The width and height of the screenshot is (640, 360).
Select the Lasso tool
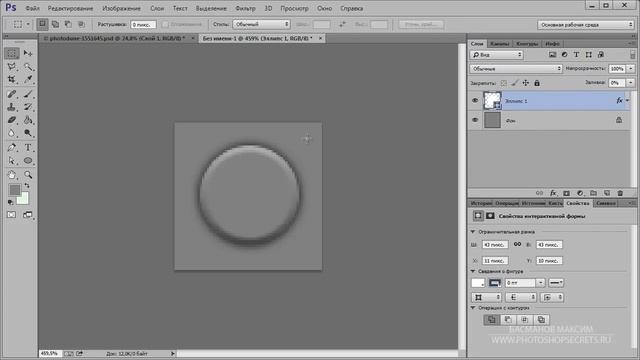12,67
